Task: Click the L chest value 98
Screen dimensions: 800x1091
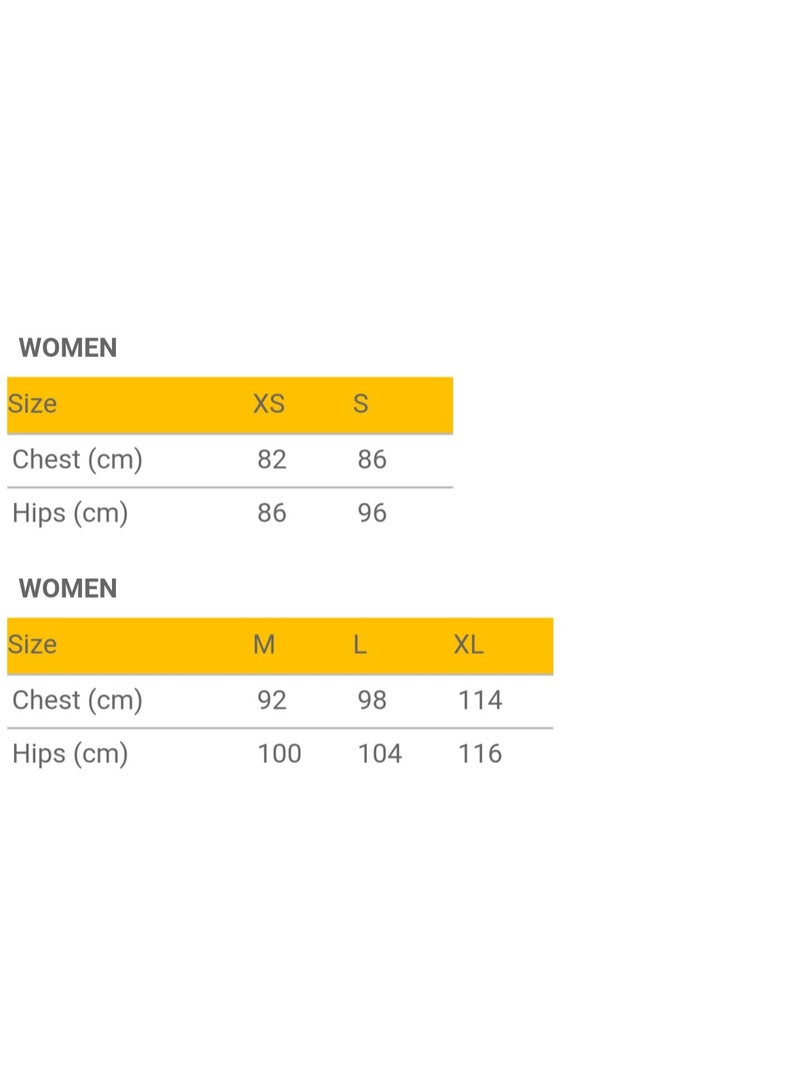Action: click(372, 700)
